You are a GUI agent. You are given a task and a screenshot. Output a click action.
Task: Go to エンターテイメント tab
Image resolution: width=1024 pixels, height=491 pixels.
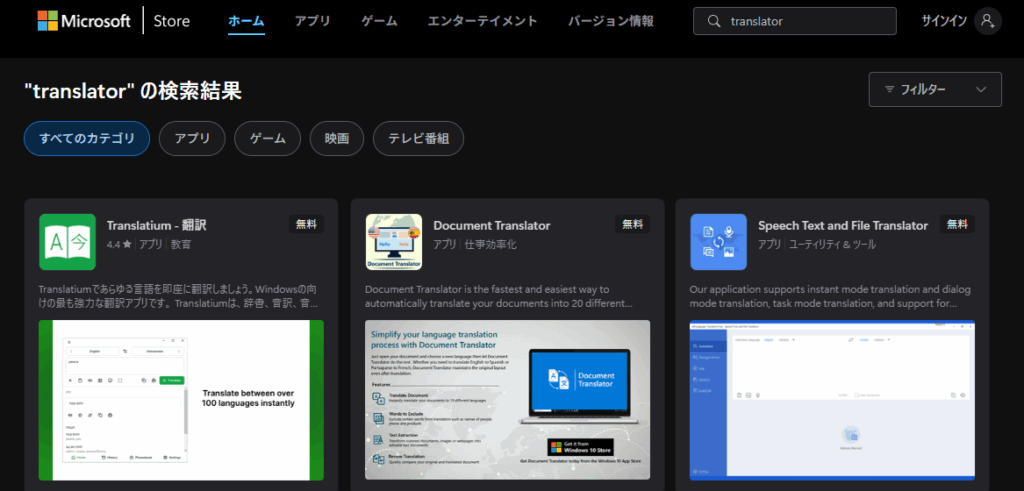(x=483, y=21)
